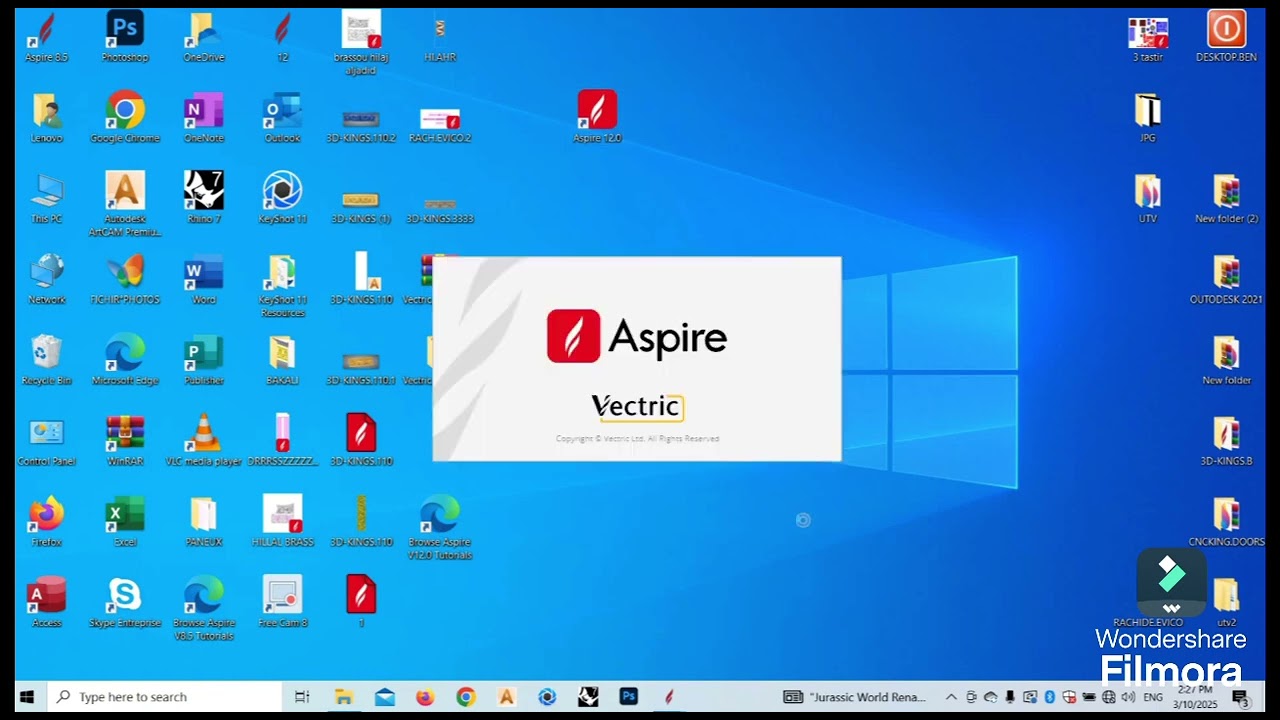Open the Publisher desktop shortcut
The height and width of the screenshot is (720, 1280).
(204, 361)
